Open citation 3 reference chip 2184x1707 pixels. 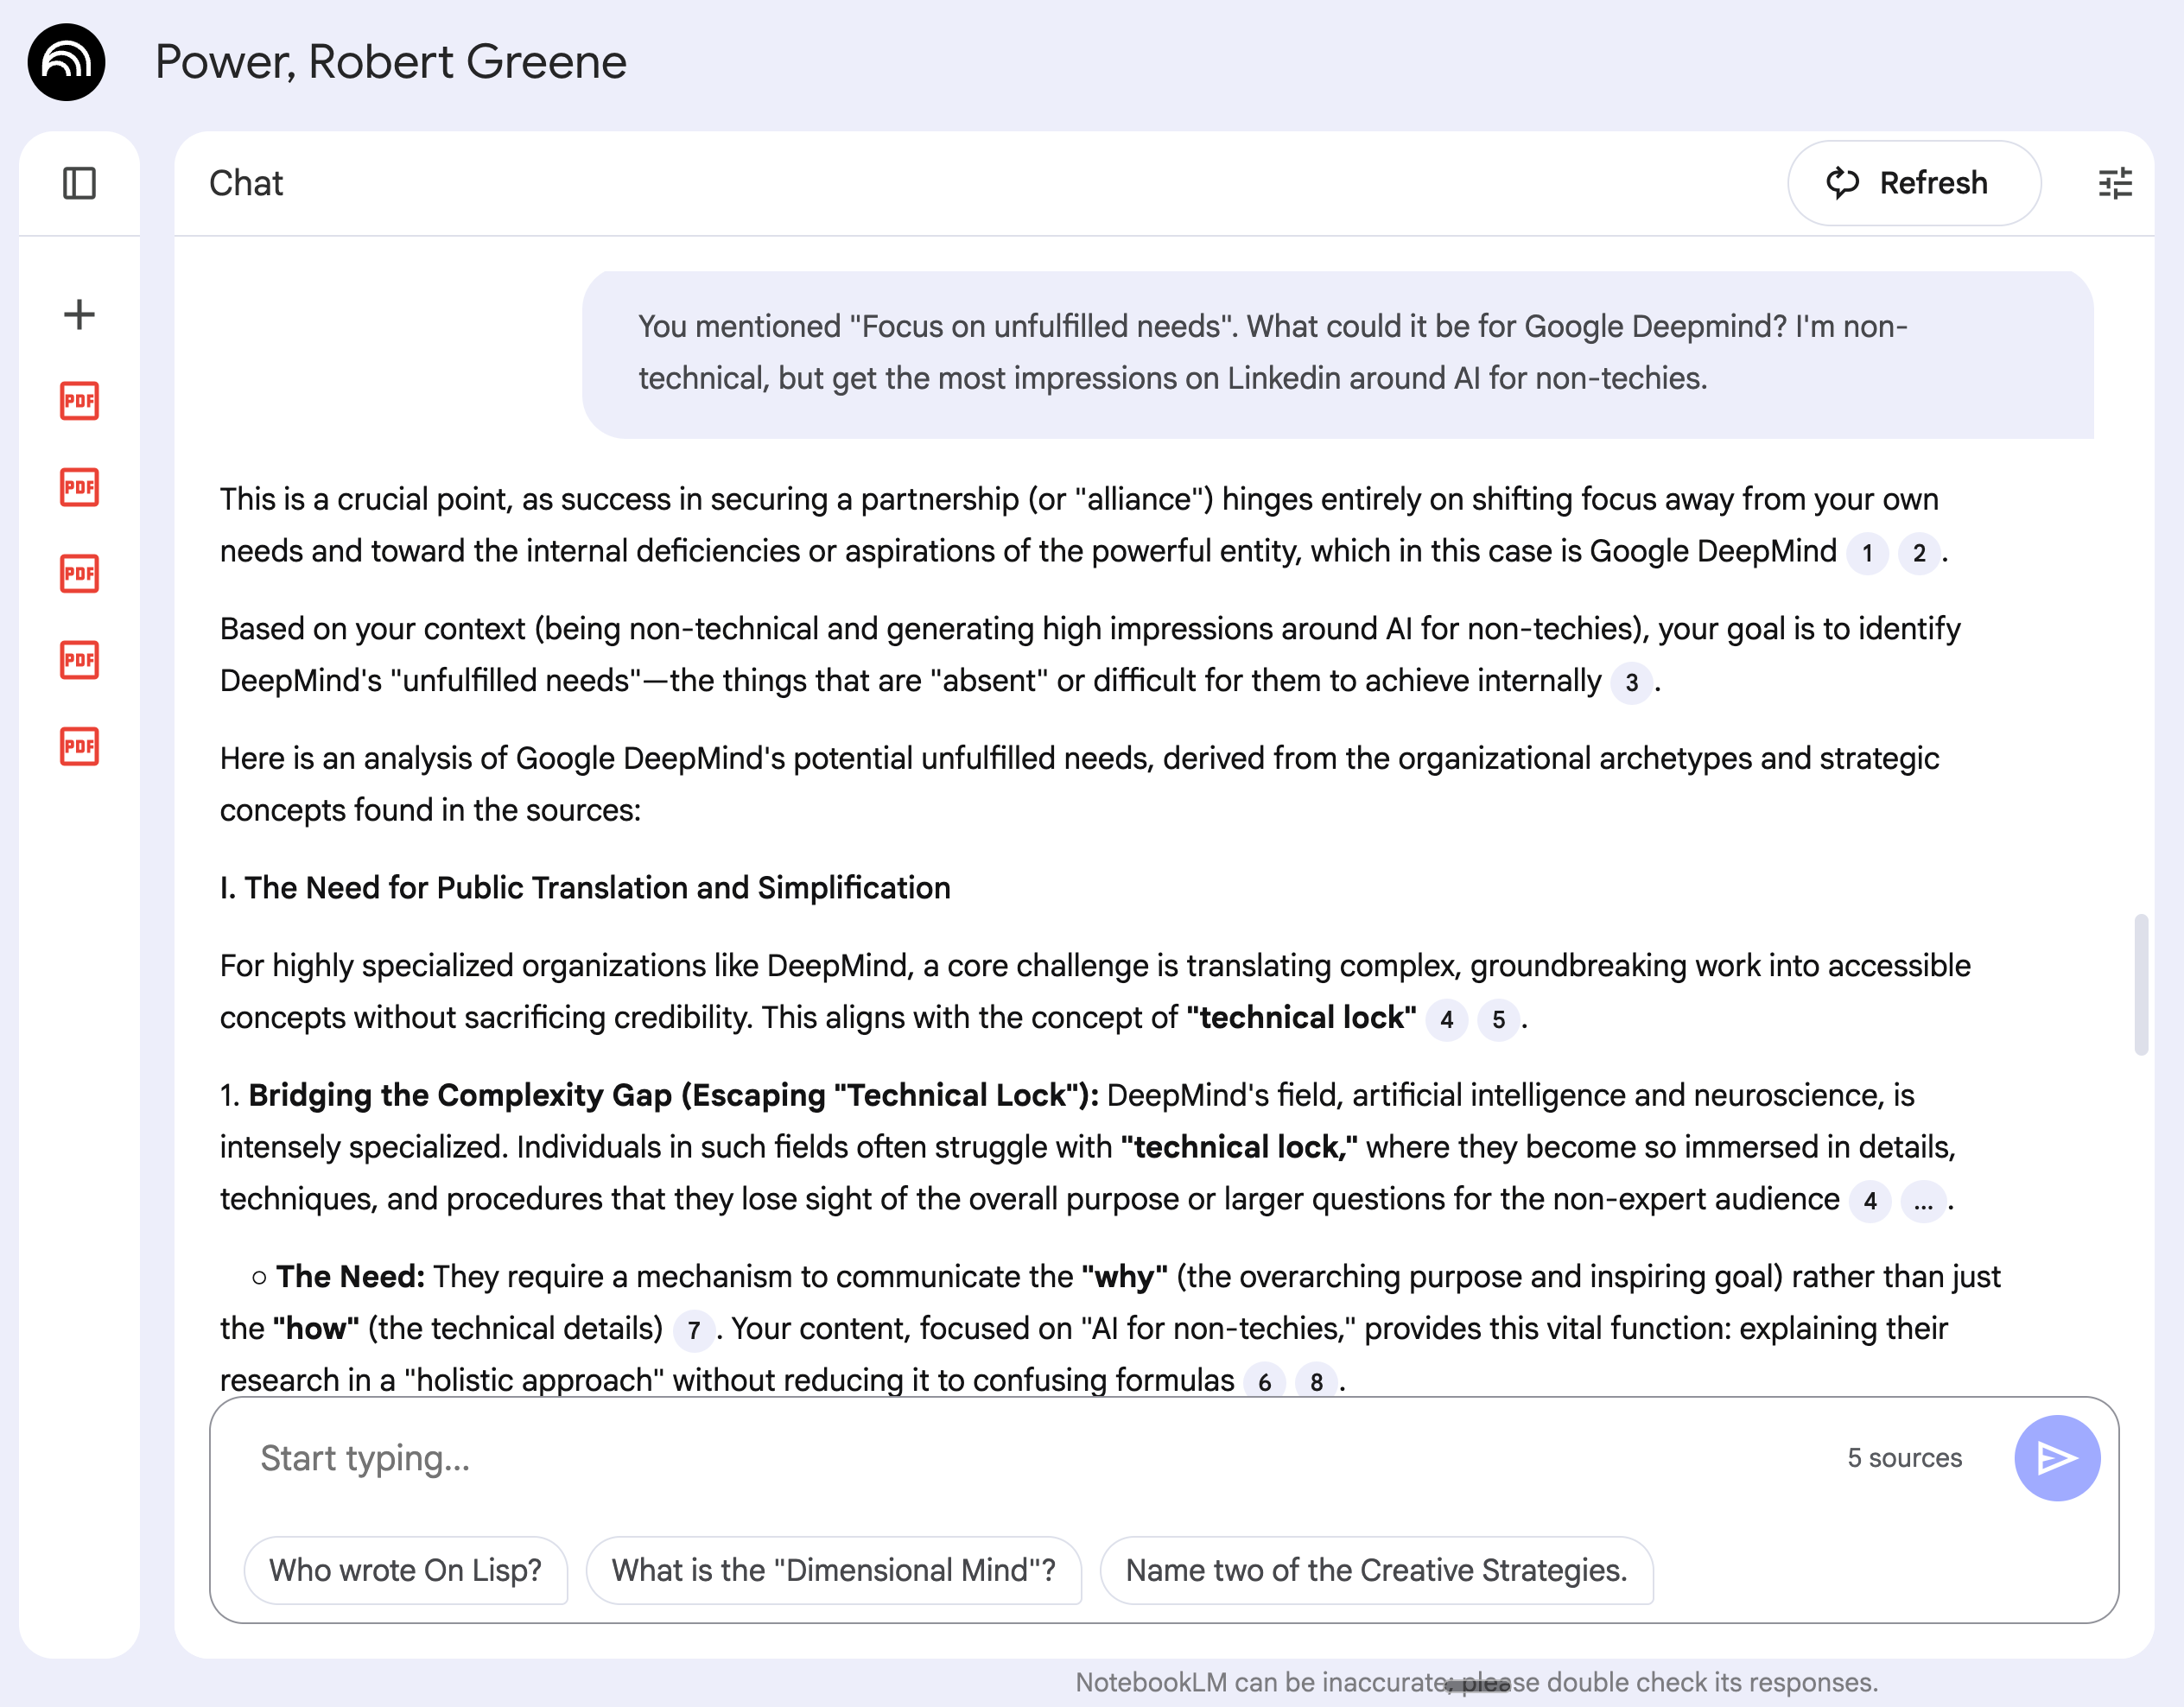pyautogui.click(x=1631, y=683)
